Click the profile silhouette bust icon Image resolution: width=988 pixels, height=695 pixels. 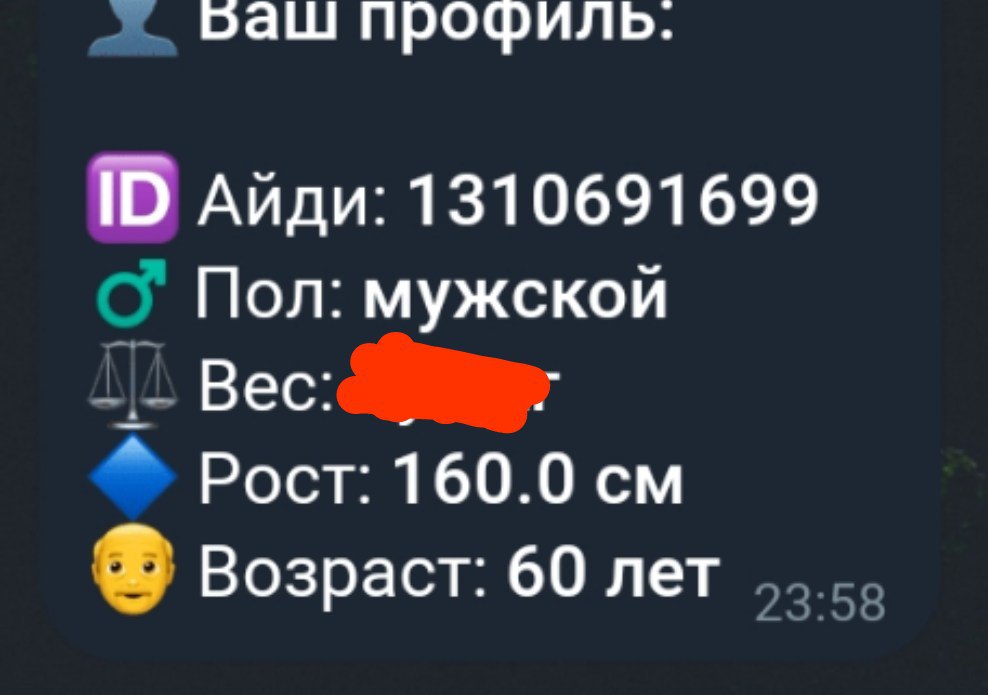132,28
